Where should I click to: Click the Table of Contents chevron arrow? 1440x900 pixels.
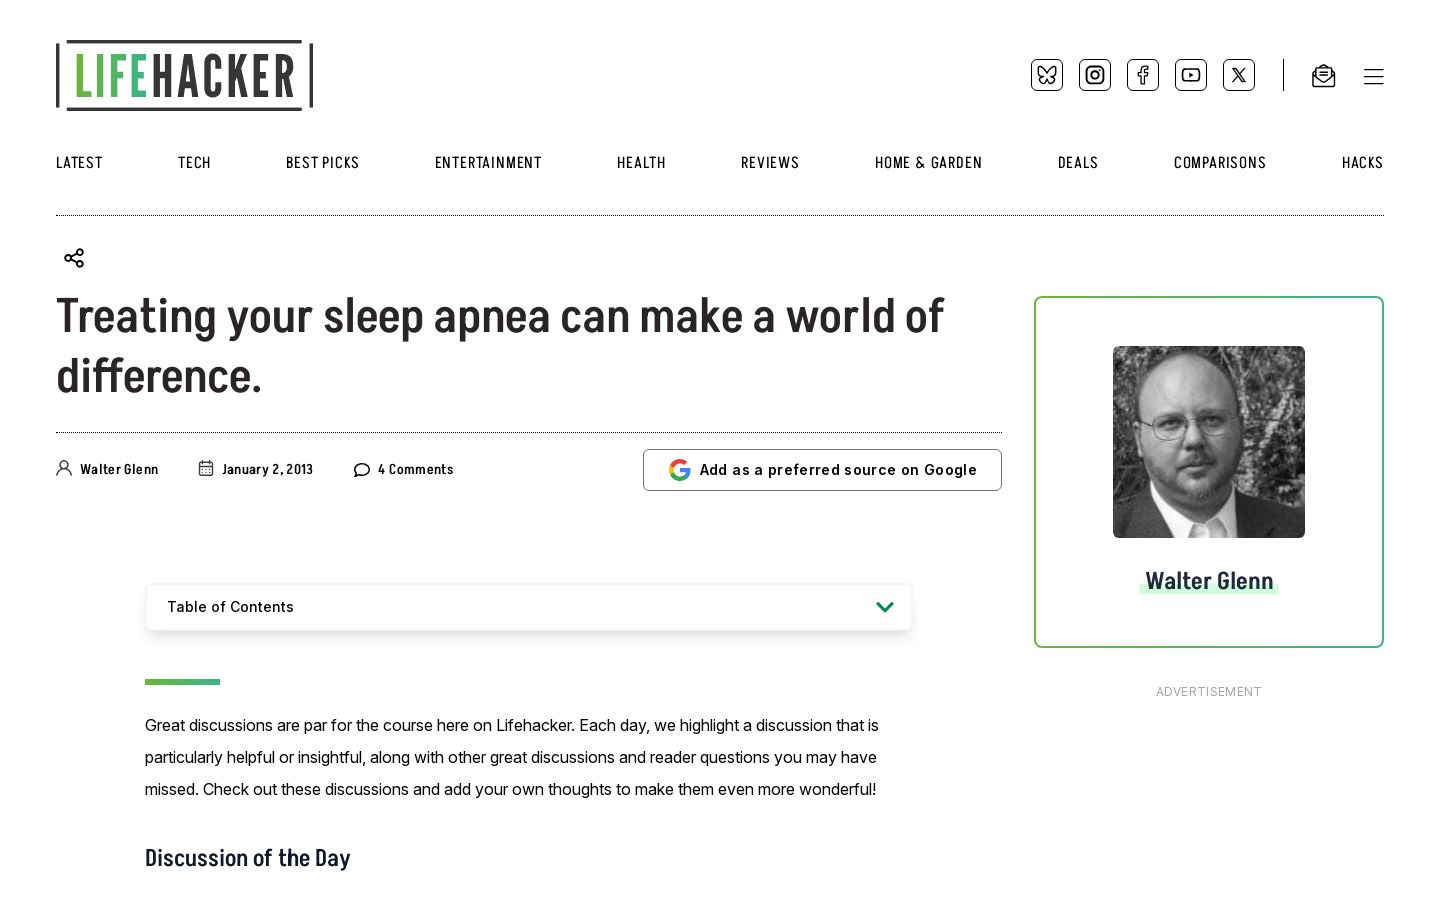coord(885,607)
